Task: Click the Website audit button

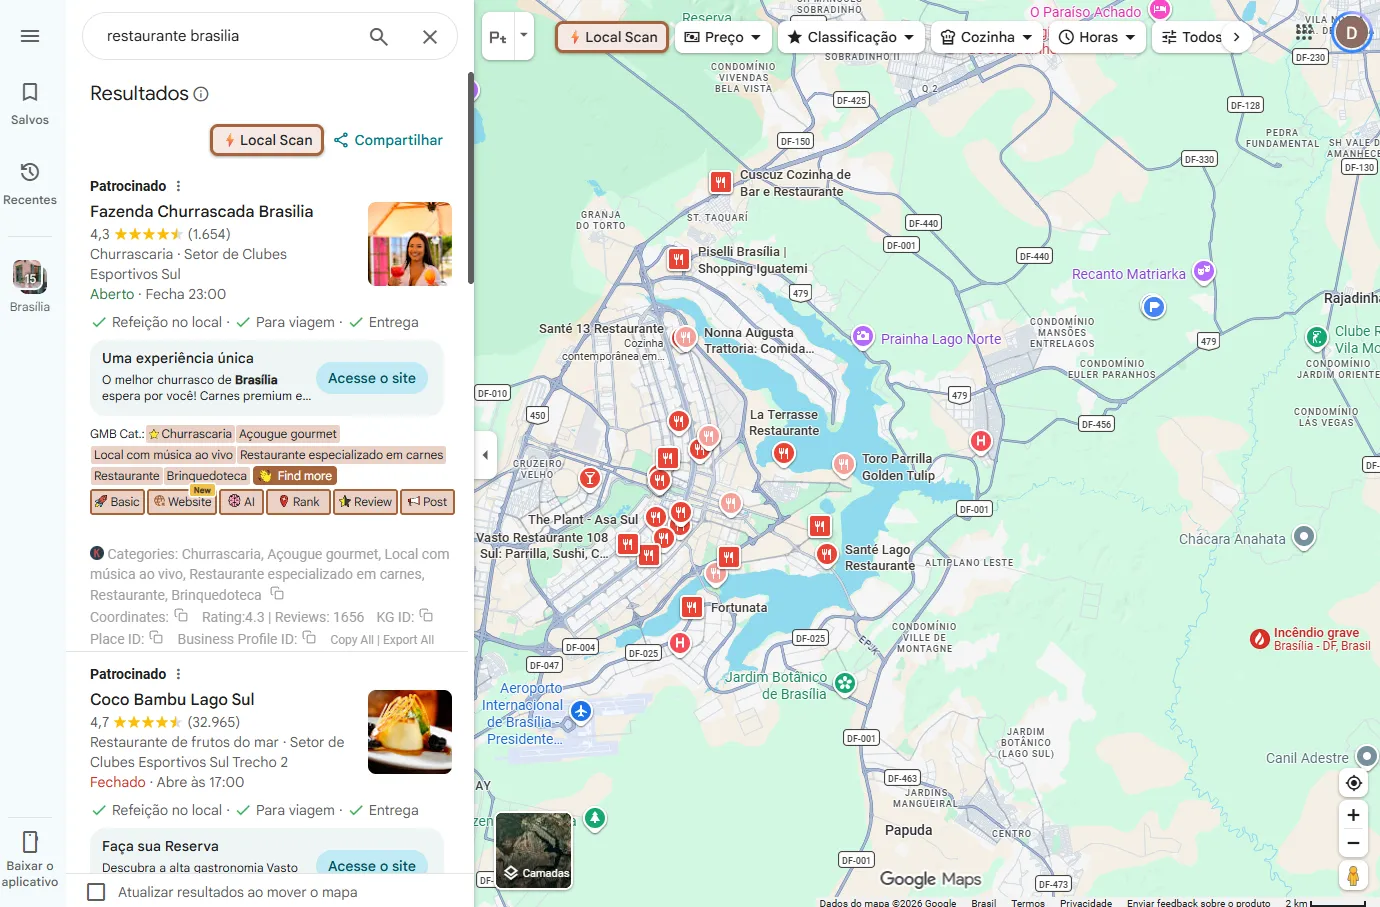Action: click(x=182, y=502)
